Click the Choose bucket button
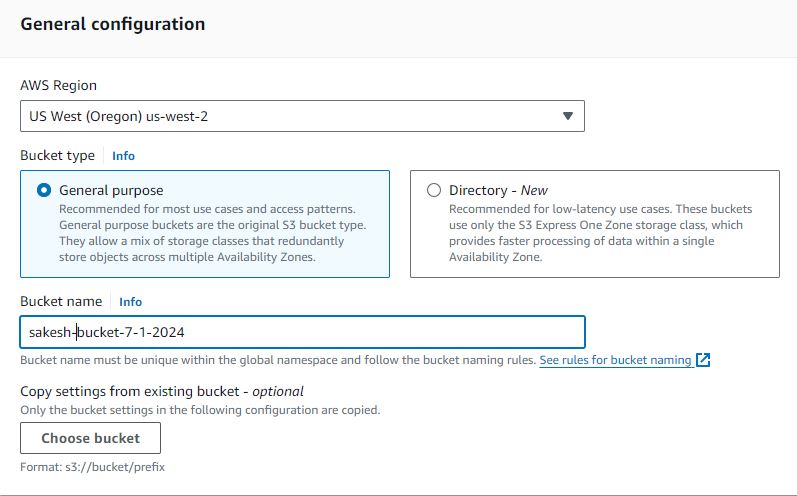The width and height of the screenshot is (797, 496). pos(90,438)
